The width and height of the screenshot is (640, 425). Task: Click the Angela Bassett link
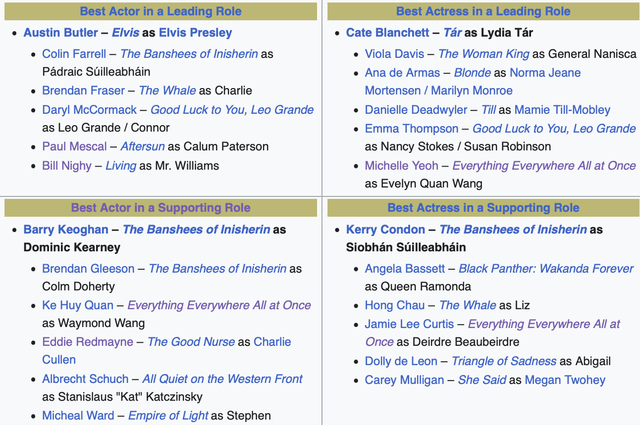(x=404, y=269)
